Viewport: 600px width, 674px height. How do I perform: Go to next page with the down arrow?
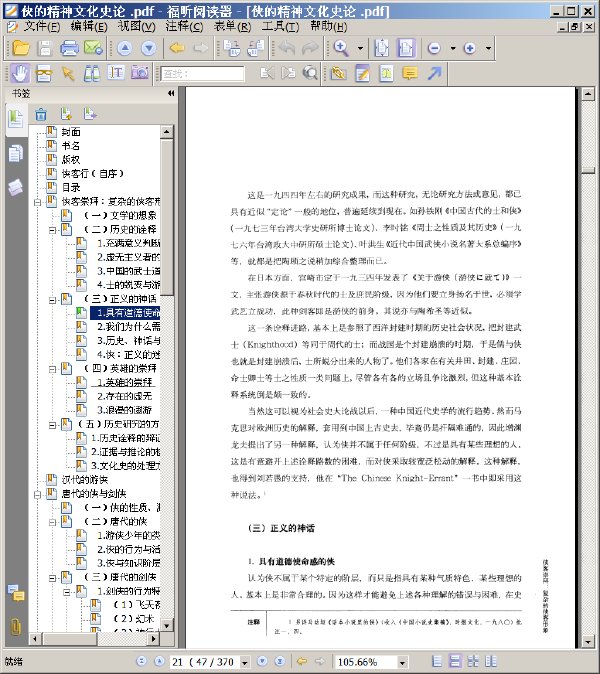(x=149, y=48)
